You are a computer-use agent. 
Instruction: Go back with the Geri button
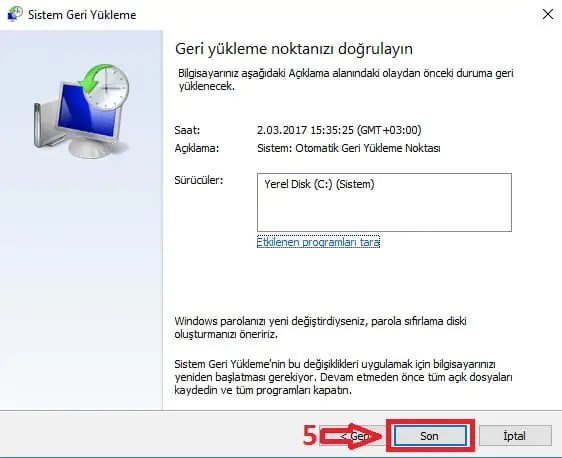[x=353, y=436]
